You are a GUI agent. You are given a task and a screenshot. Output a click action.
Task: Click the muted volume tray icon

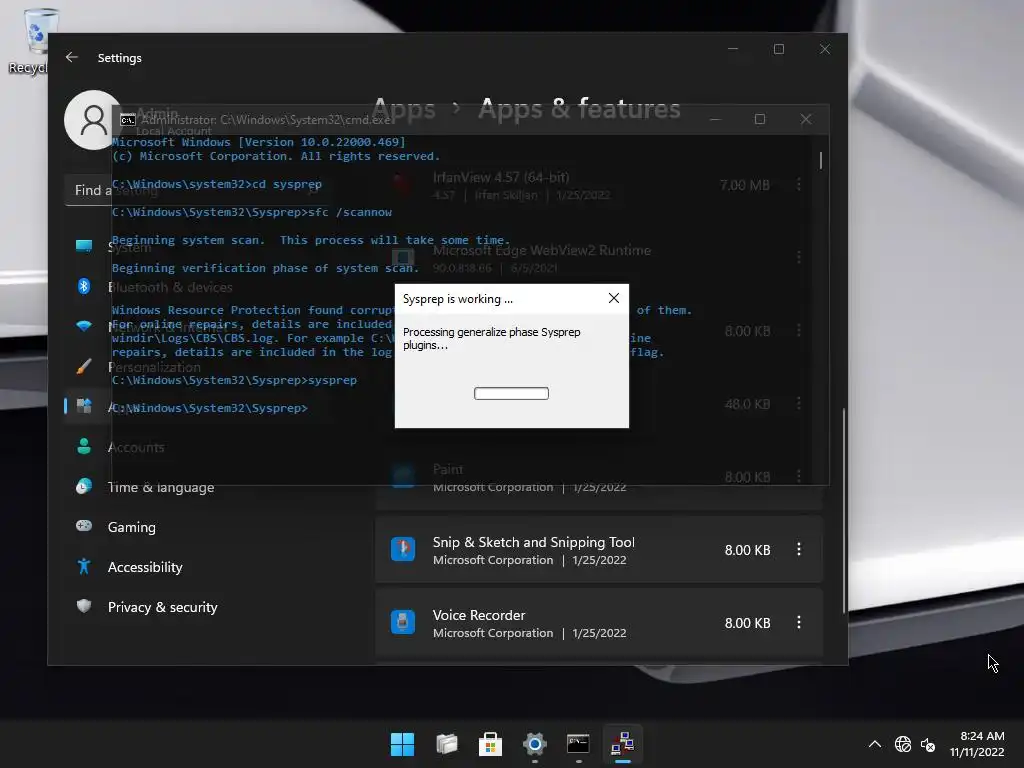pyautogui.click(x=927, y=744)
